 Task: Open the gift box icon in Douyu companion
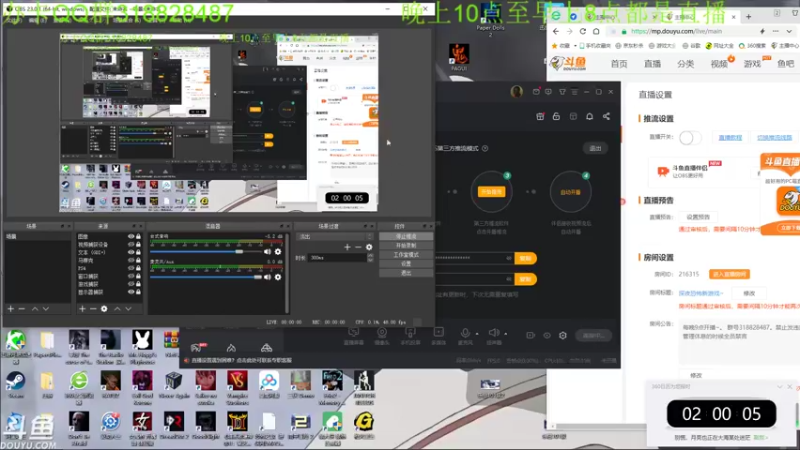540,116
